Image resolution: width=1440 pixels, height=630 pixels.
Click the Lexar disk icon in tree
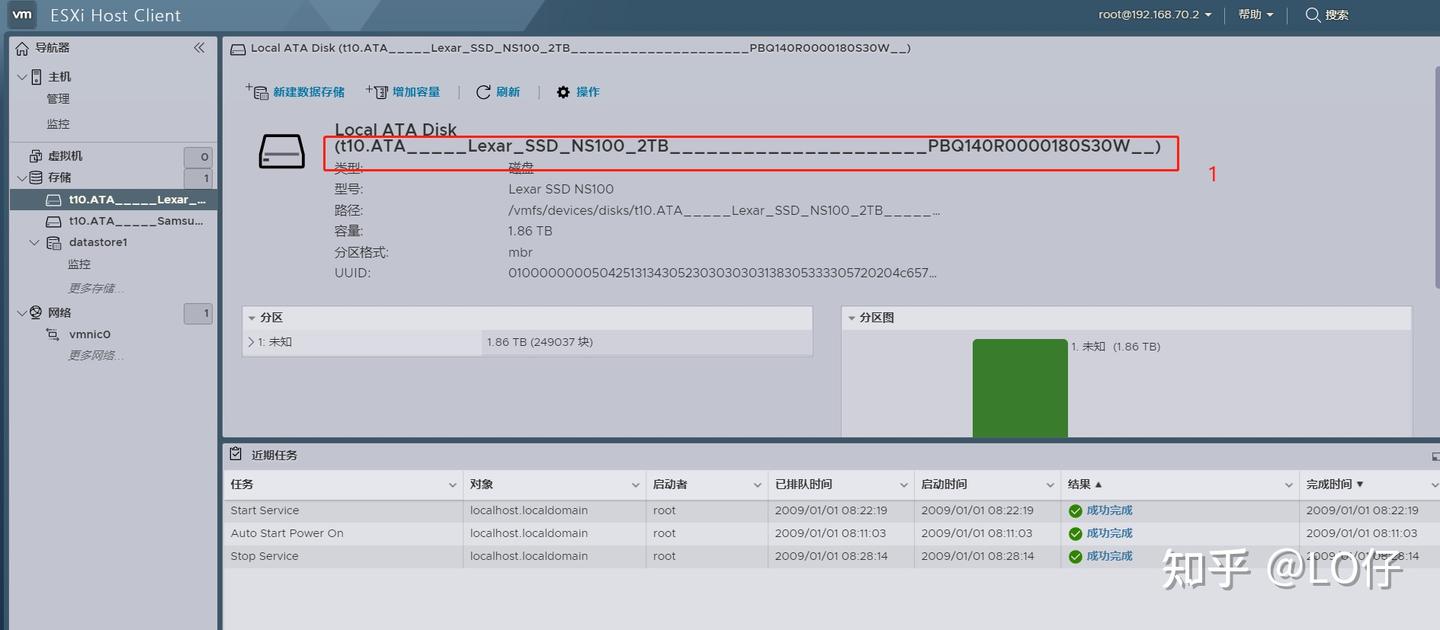[x=55, y=200]
